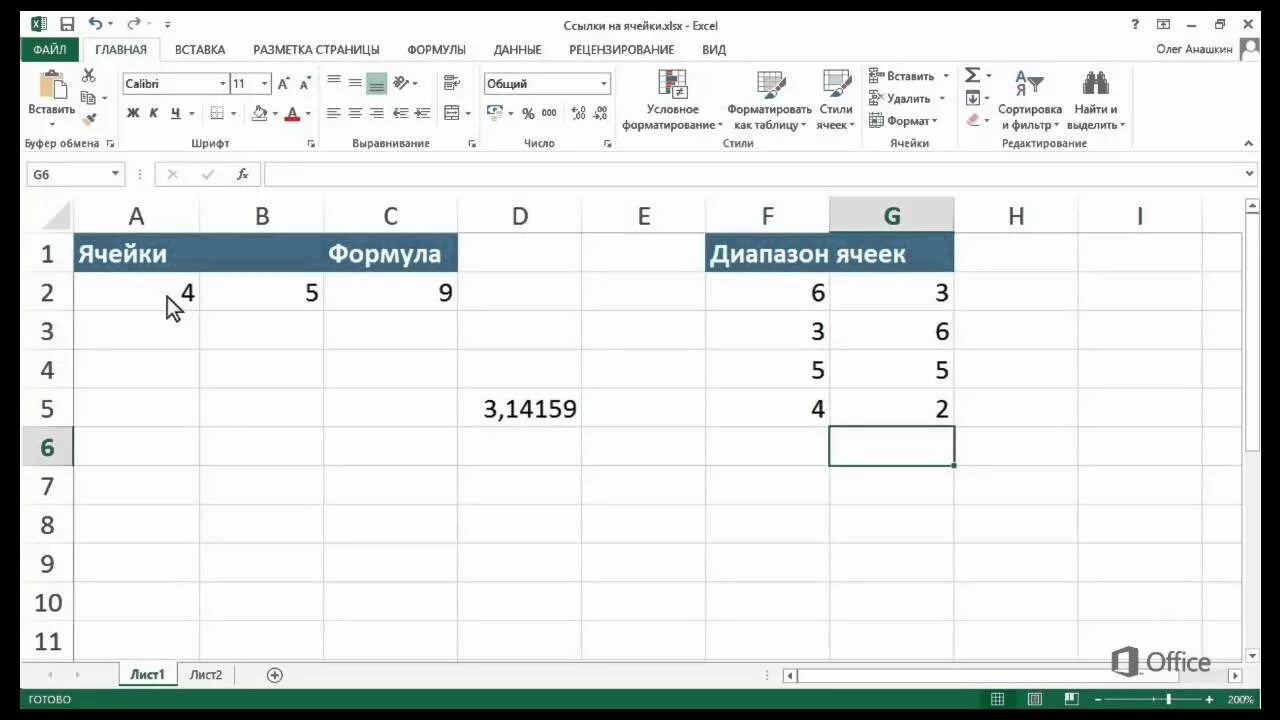Apply red Font Color A swatch

tap(292, 113)
